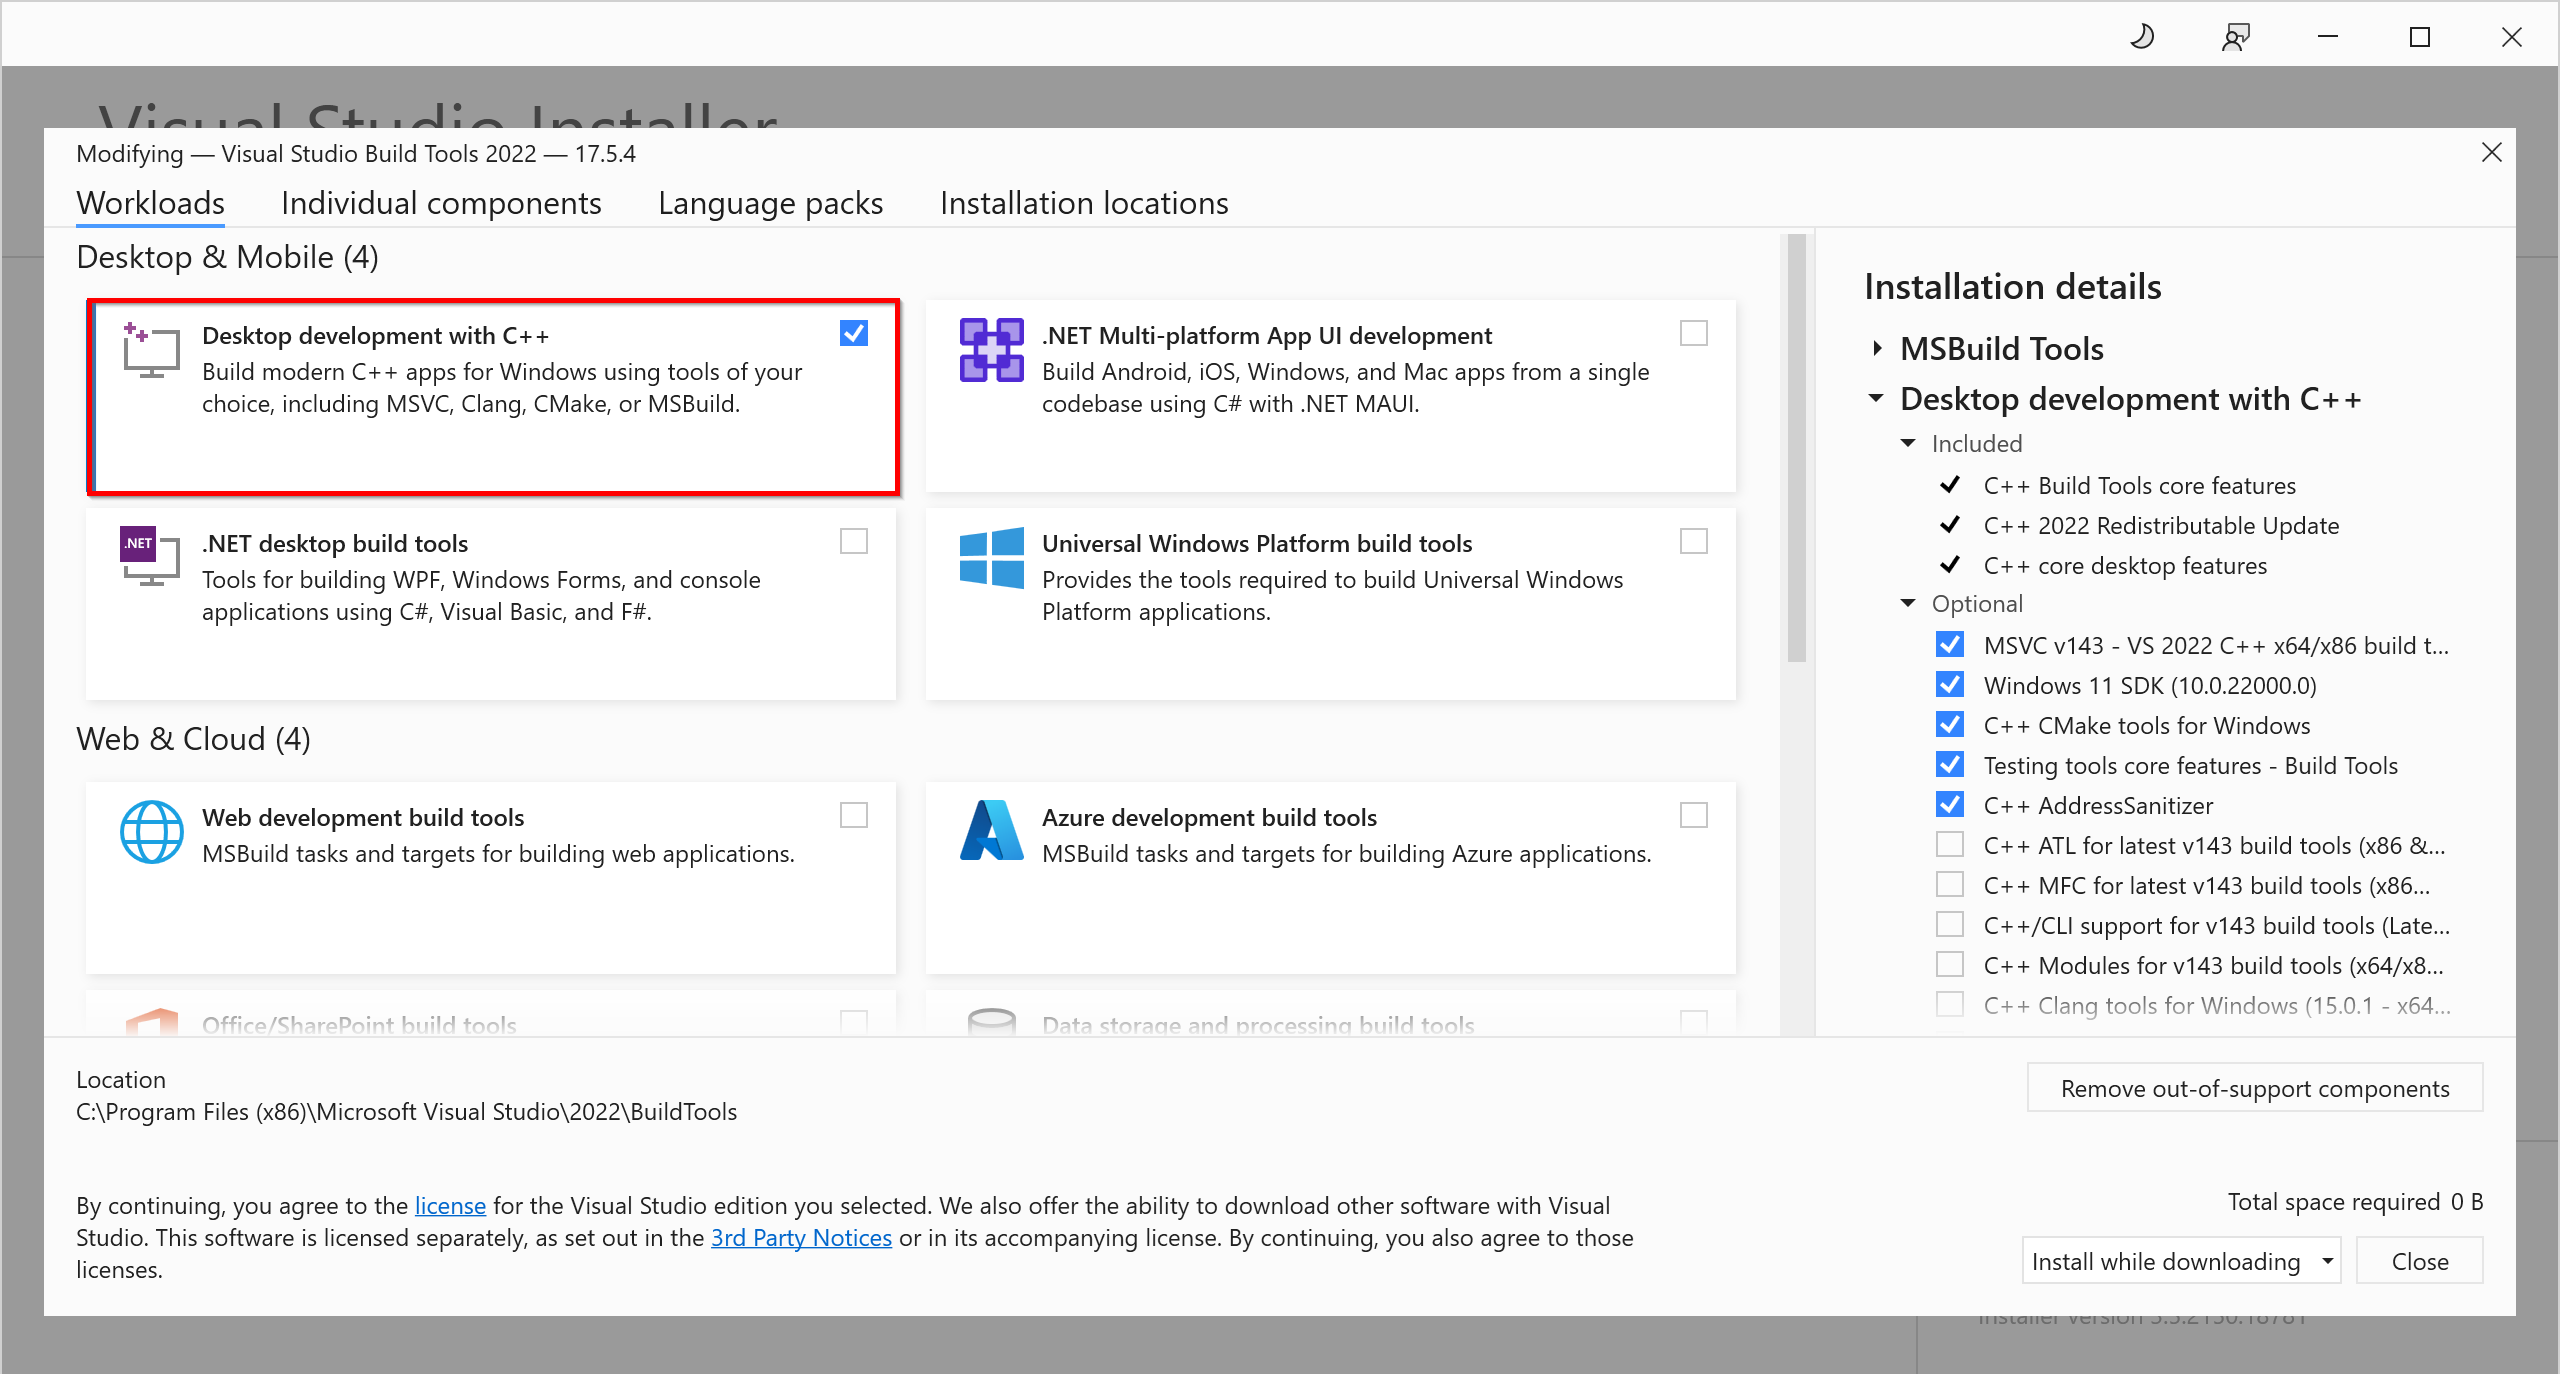Click the Desktop development with C++ monitor icon

tap(151, 350)
